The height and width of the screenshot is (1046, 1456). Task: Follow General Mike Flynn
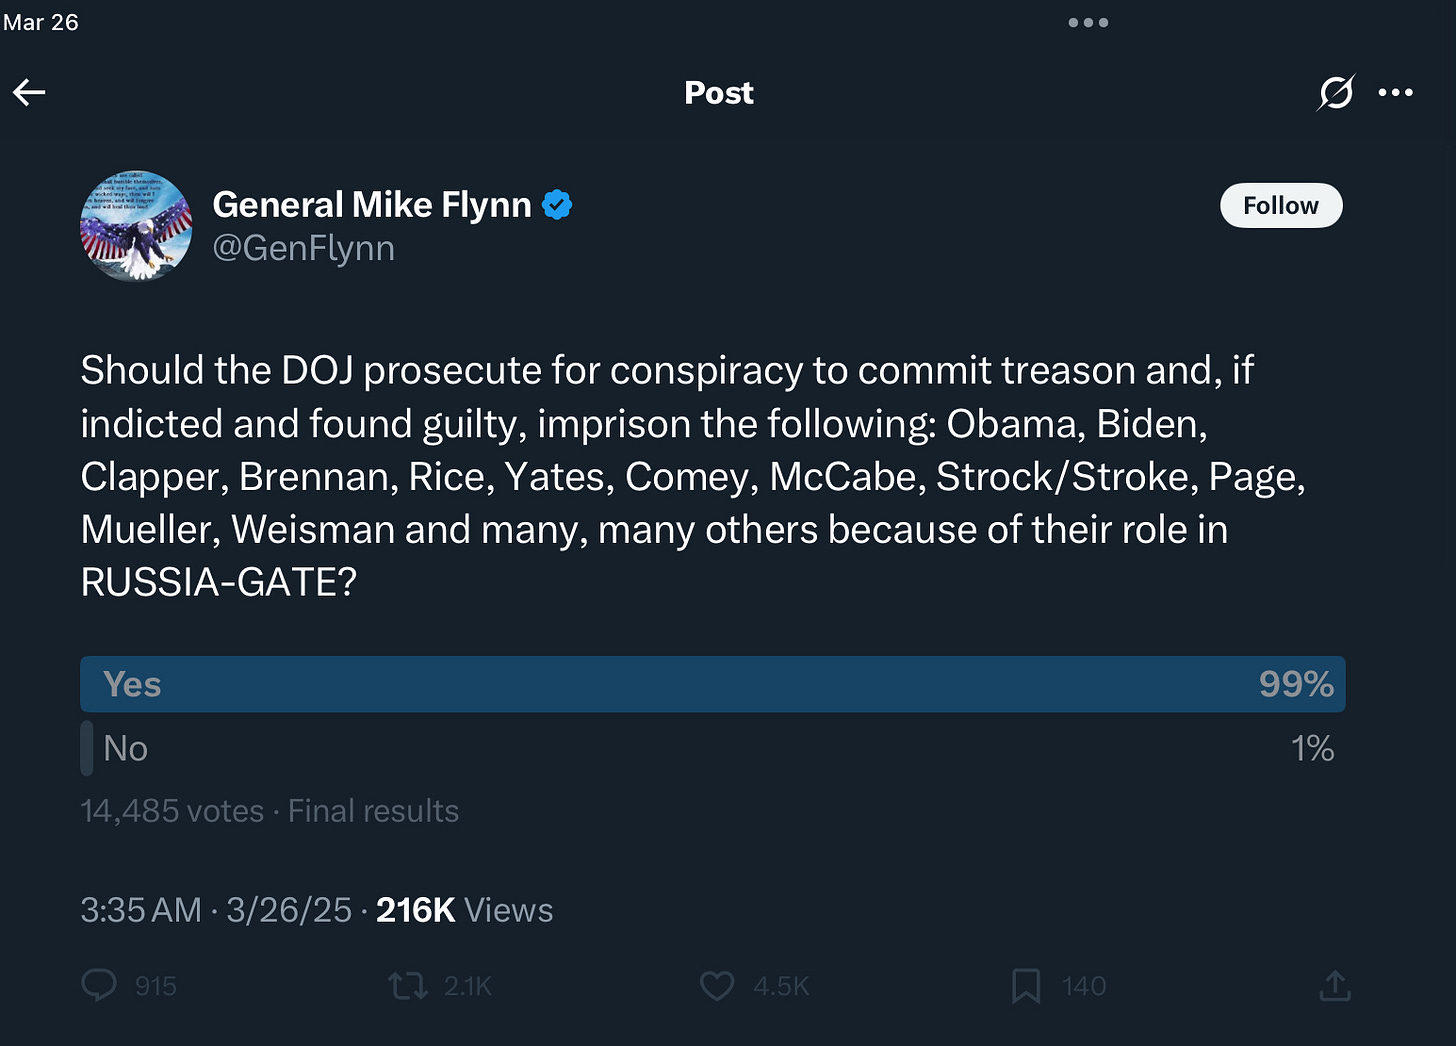1281,205
